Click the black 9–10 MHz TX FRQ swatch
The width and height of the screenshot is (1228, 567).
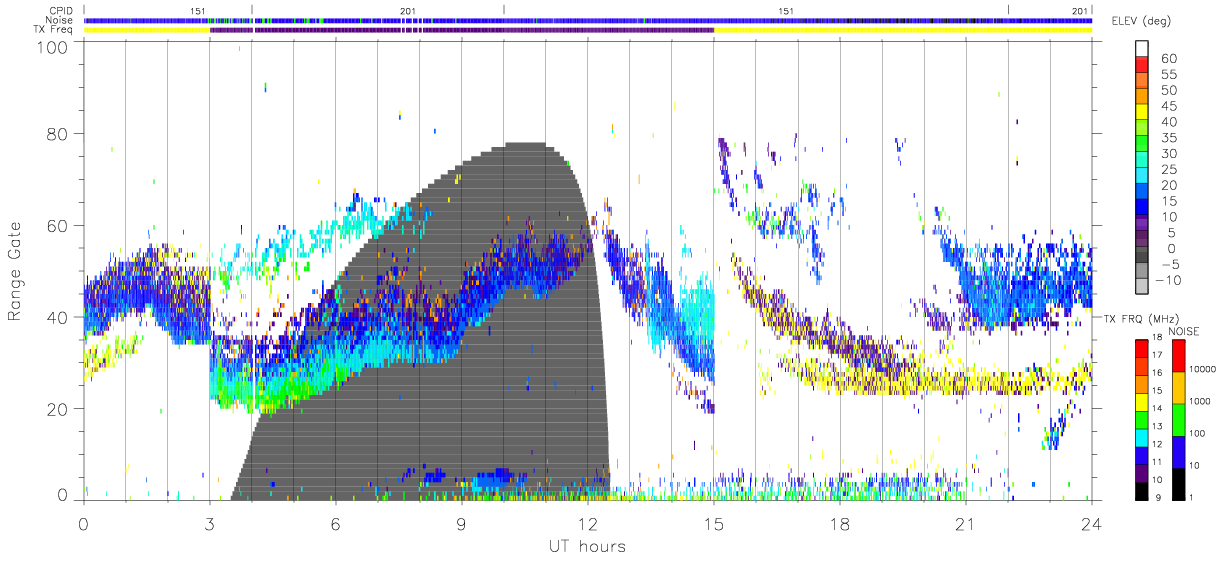[x=1141, y=491]
